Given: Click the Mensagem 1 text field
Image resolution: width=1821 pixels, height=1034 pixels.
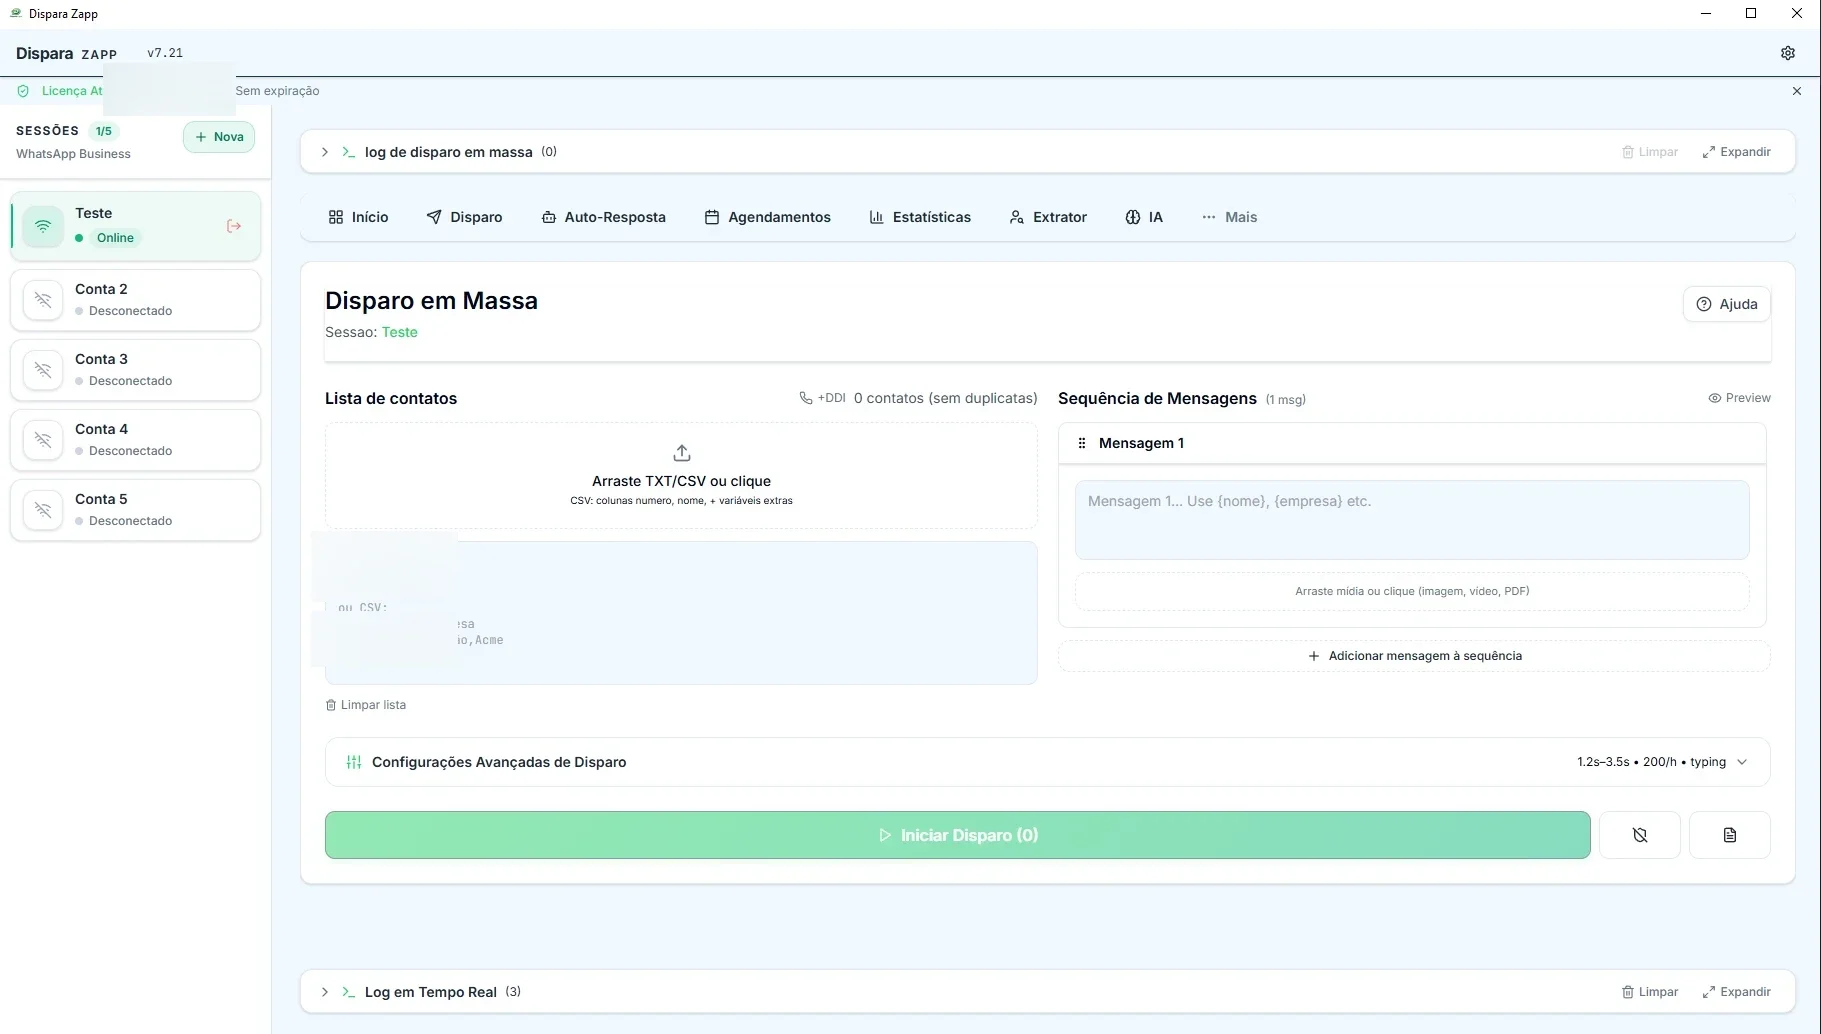Looking at the screenshot, I should coord(1412,520).
